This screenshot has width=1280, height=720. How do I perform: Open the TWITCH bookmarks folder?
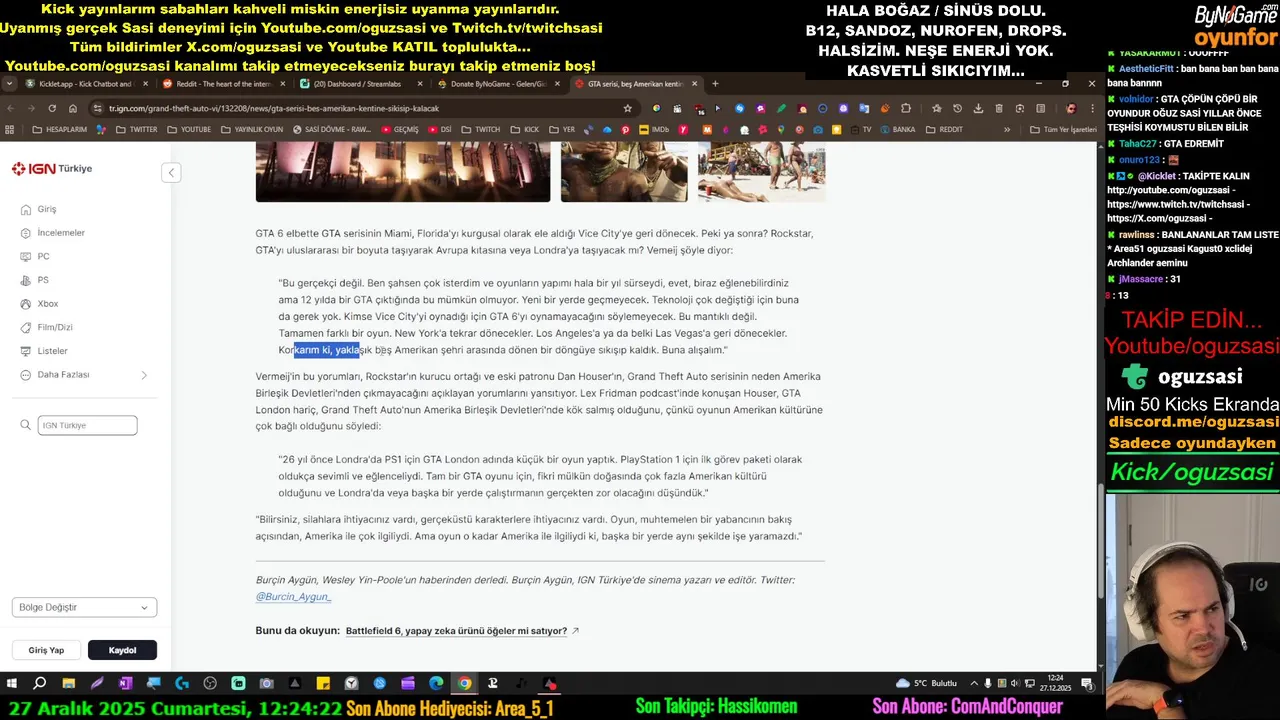480,129
